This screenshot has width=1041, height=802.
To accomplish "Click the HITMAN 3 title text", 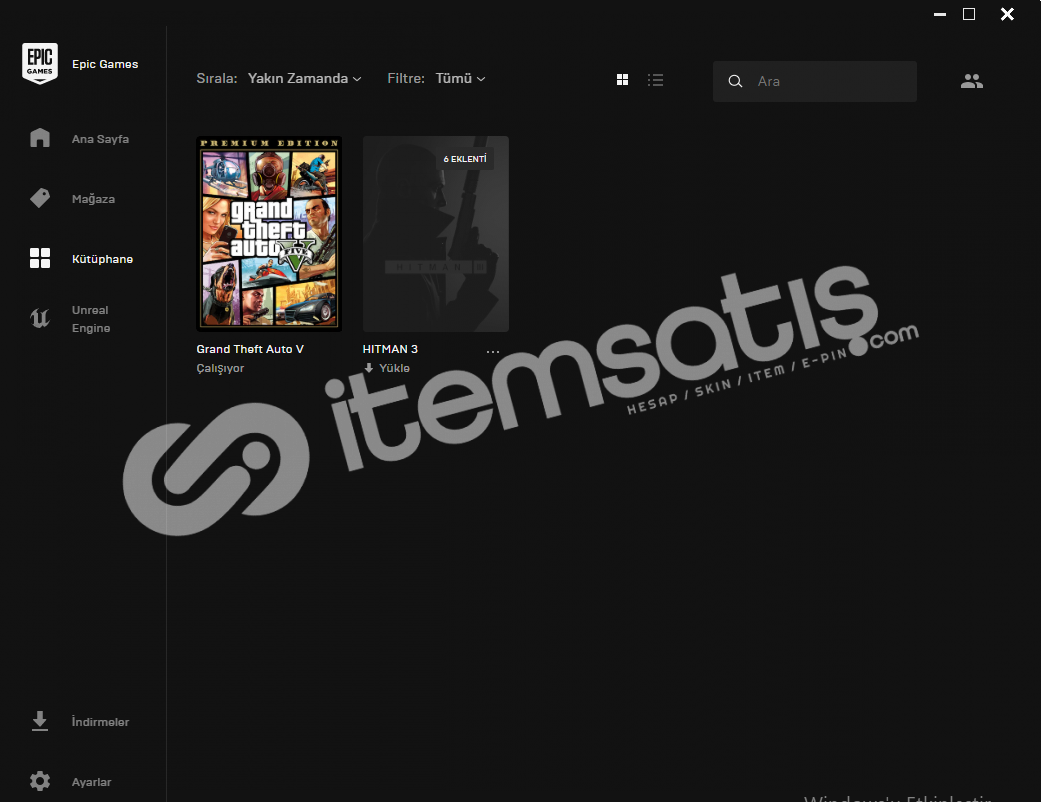I will (x=390, y=349).
